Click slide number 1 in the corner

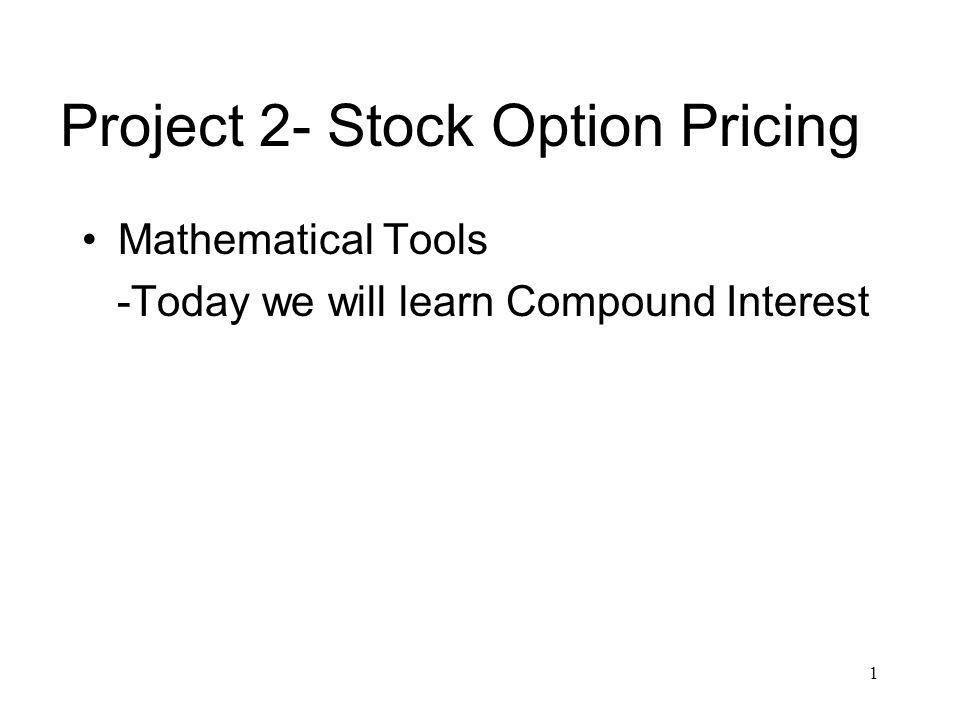point(874,673)
